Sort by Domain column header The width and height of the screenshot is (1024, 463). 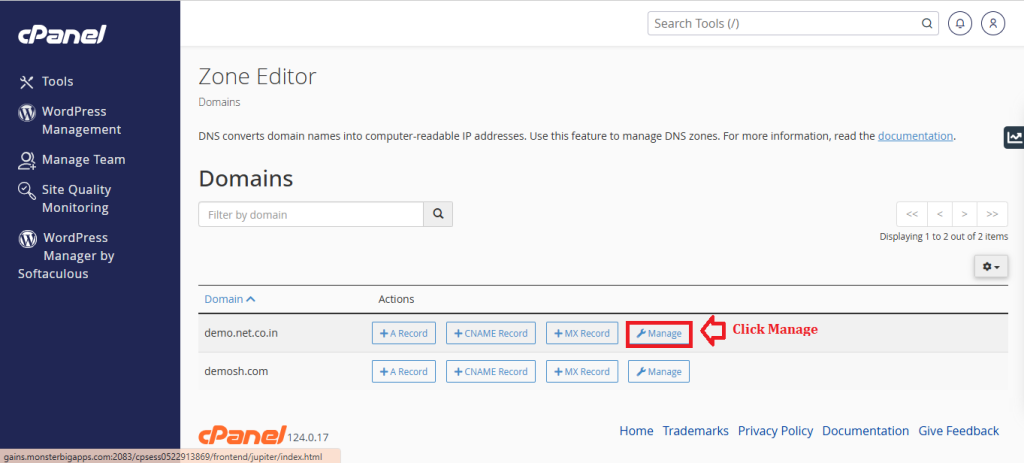(x=230, y=299)
